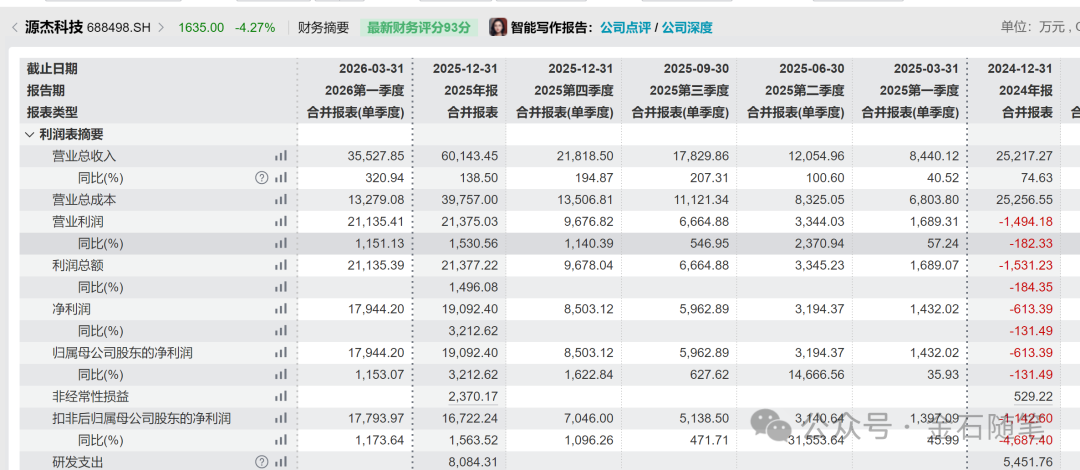The width and height of the screenshot is (1080, 470).
Task: Open the 公司深度 report link
Action: 687,28
